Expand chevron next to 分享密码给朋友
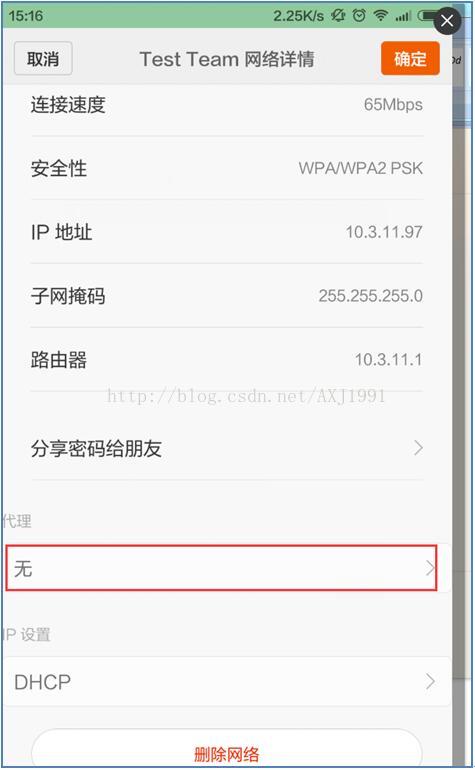This screenshot has width=475, height=770. coord(418,448)
